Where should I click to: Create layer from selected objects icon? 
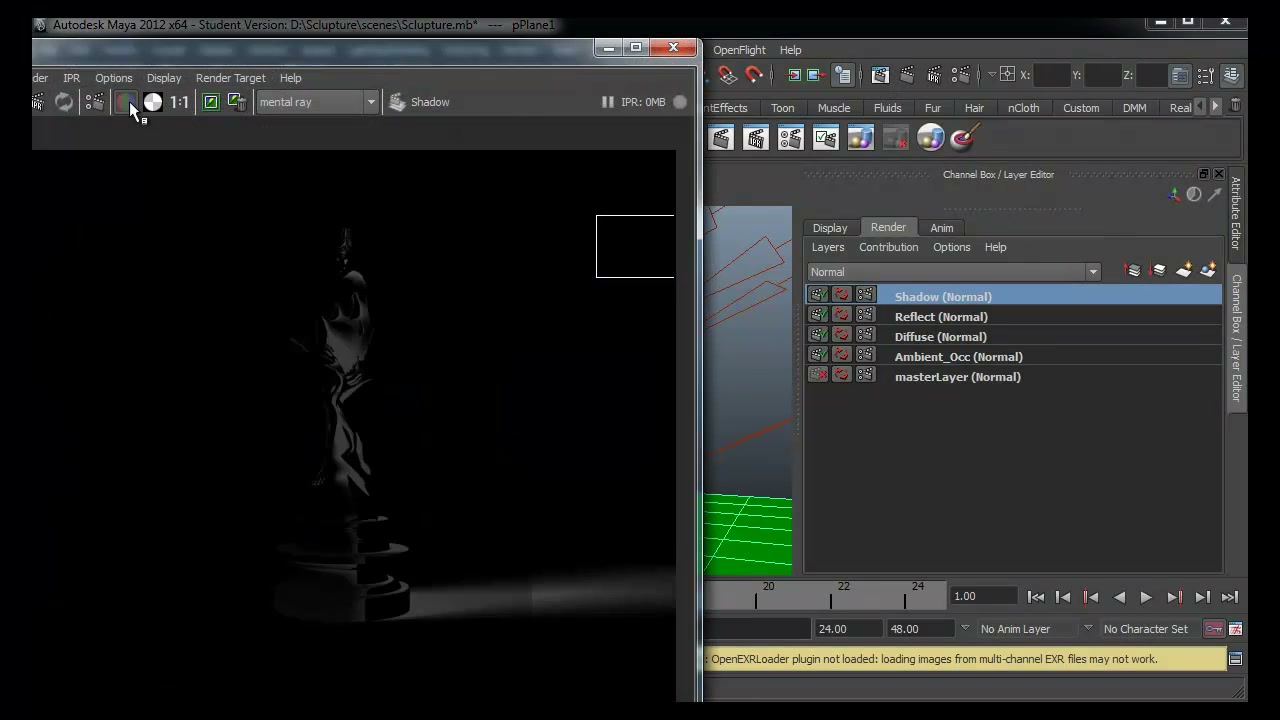pyautogui.click(x=1208, y=270)
